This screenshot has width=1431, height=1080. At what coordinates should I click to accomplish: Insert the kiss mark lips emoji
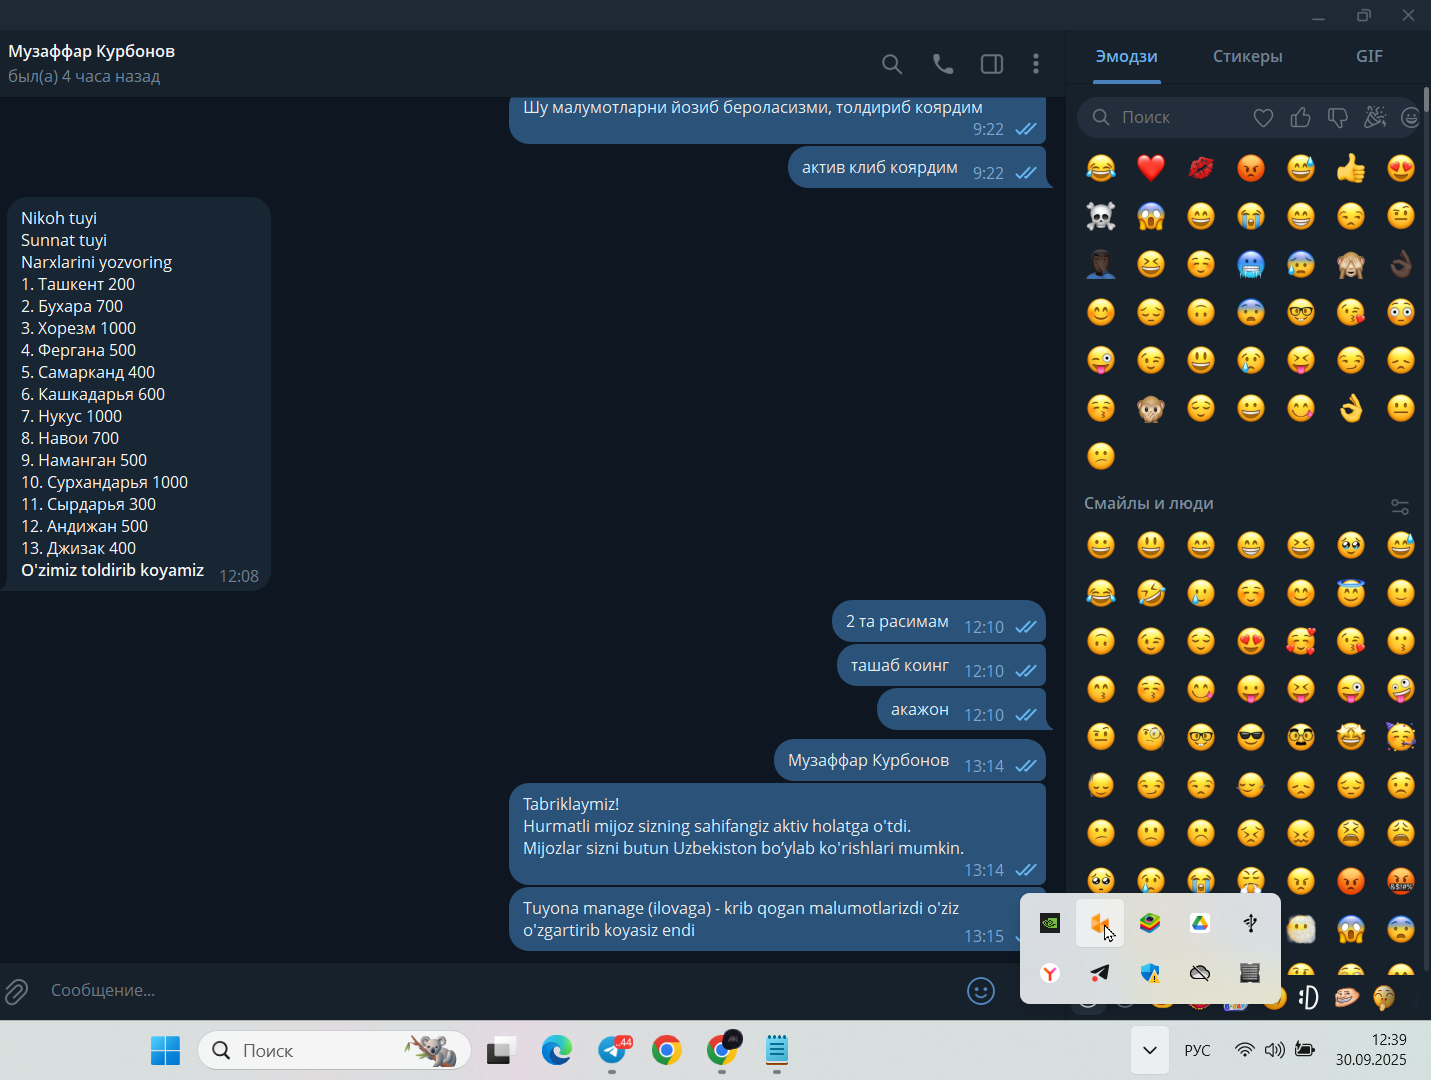tap(1201, 168)
